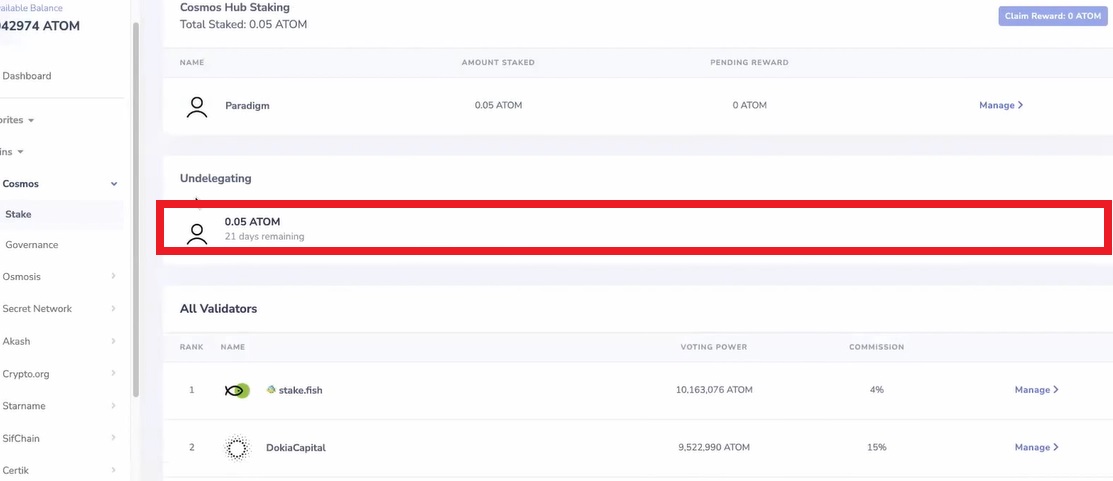This screenshot has height=481, width=1113.
Task: Click the 4% commission value
Action: coord(877,389)
